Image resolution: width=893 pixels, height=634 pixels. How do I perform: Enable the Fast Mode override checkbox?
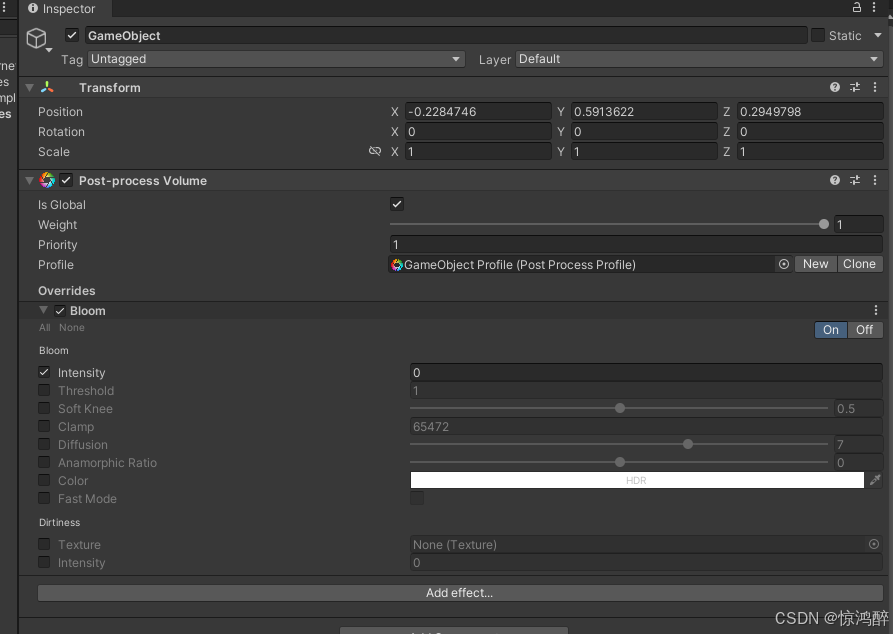[x=44, y=498]
